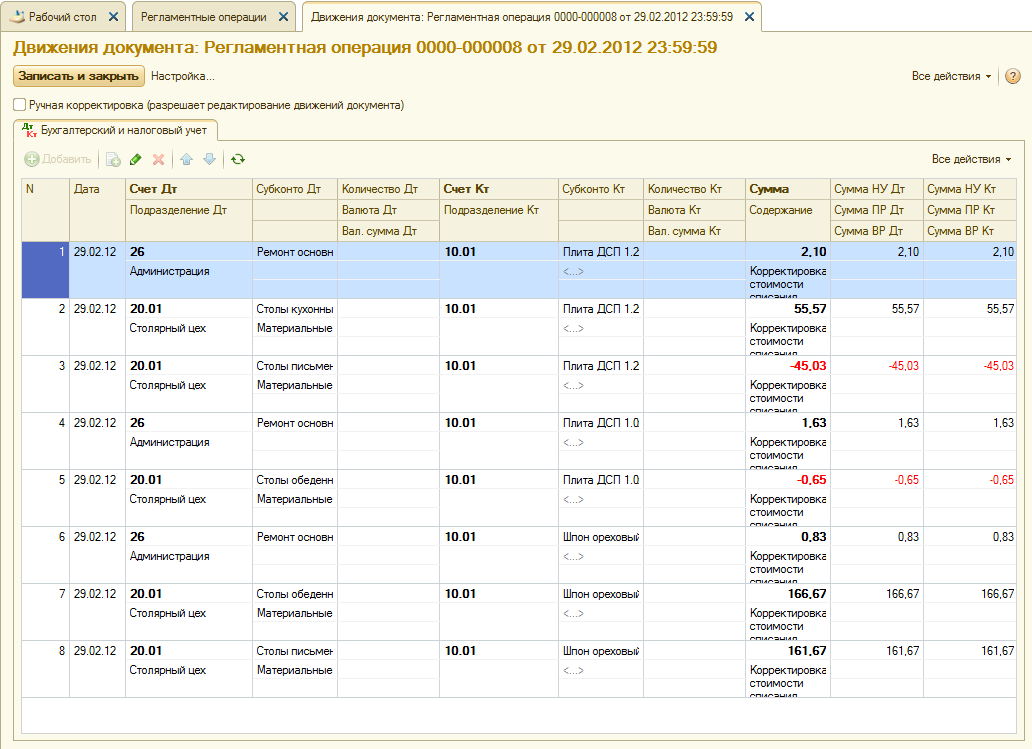This screenshot has height=749, width=1032.
Task: Click the Подразделение Дт header cell
Action: (188, 210)
